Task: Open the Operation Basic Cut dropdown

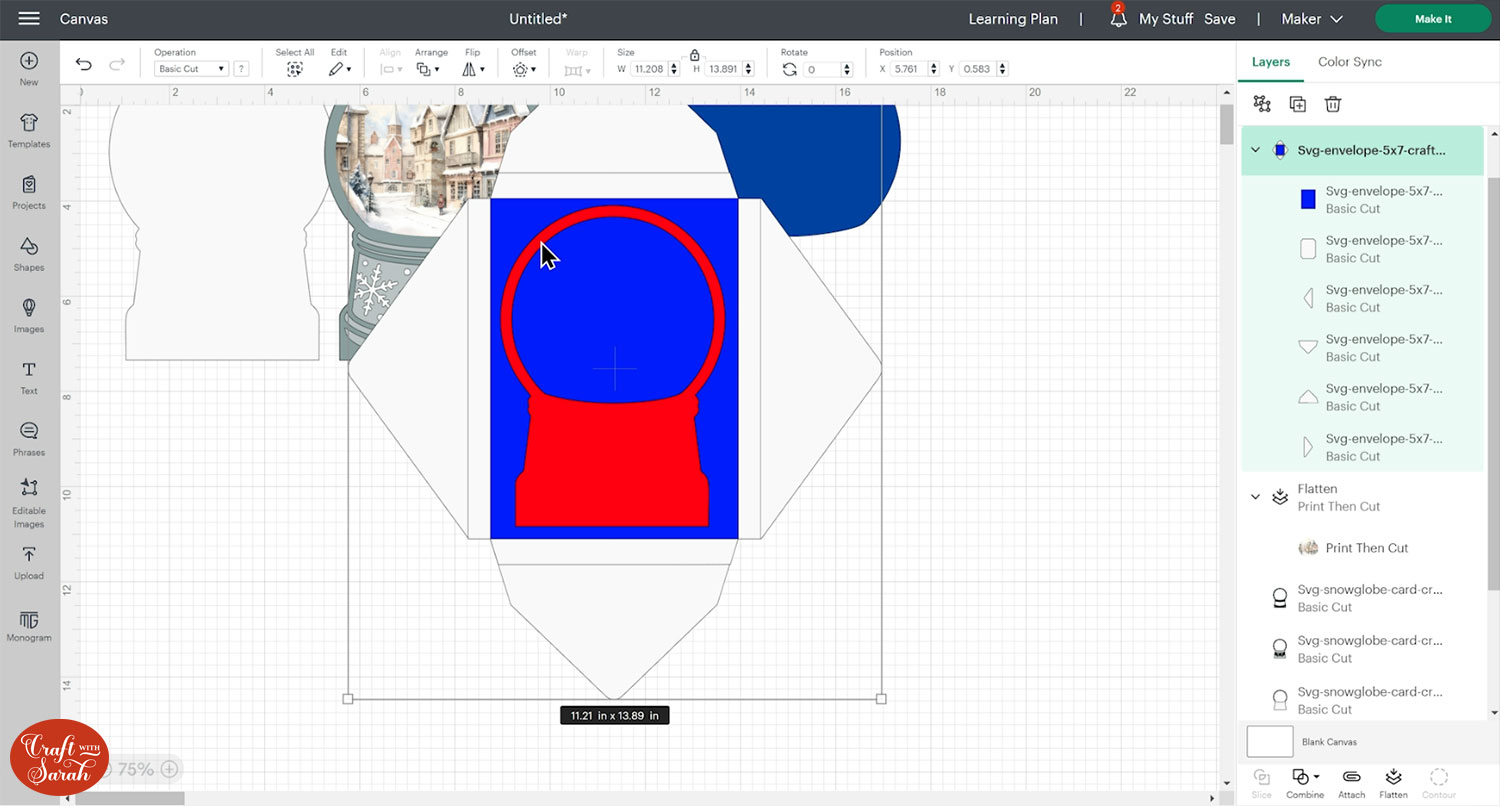Action: [x=191, y=69]
